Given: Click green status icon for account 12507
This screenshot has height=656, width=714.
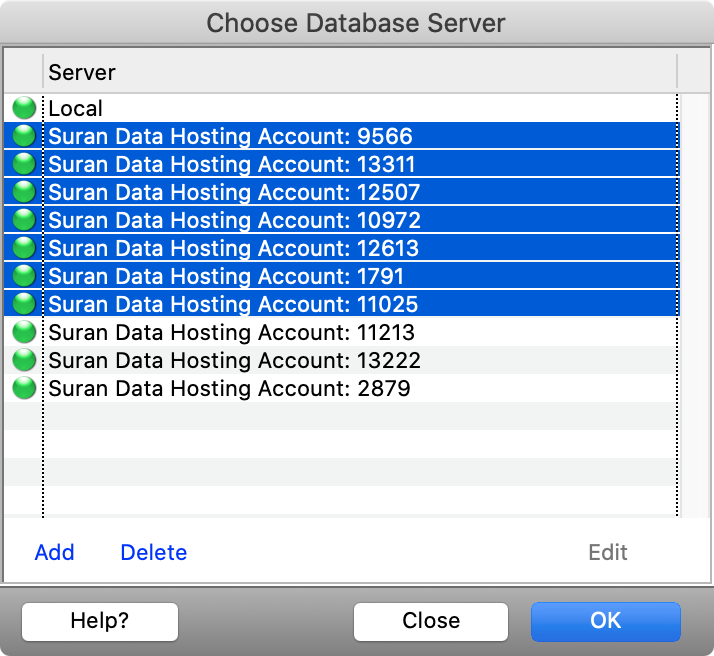Looking at the screenshot, I should pyautogui.click(x=24, y=192).
